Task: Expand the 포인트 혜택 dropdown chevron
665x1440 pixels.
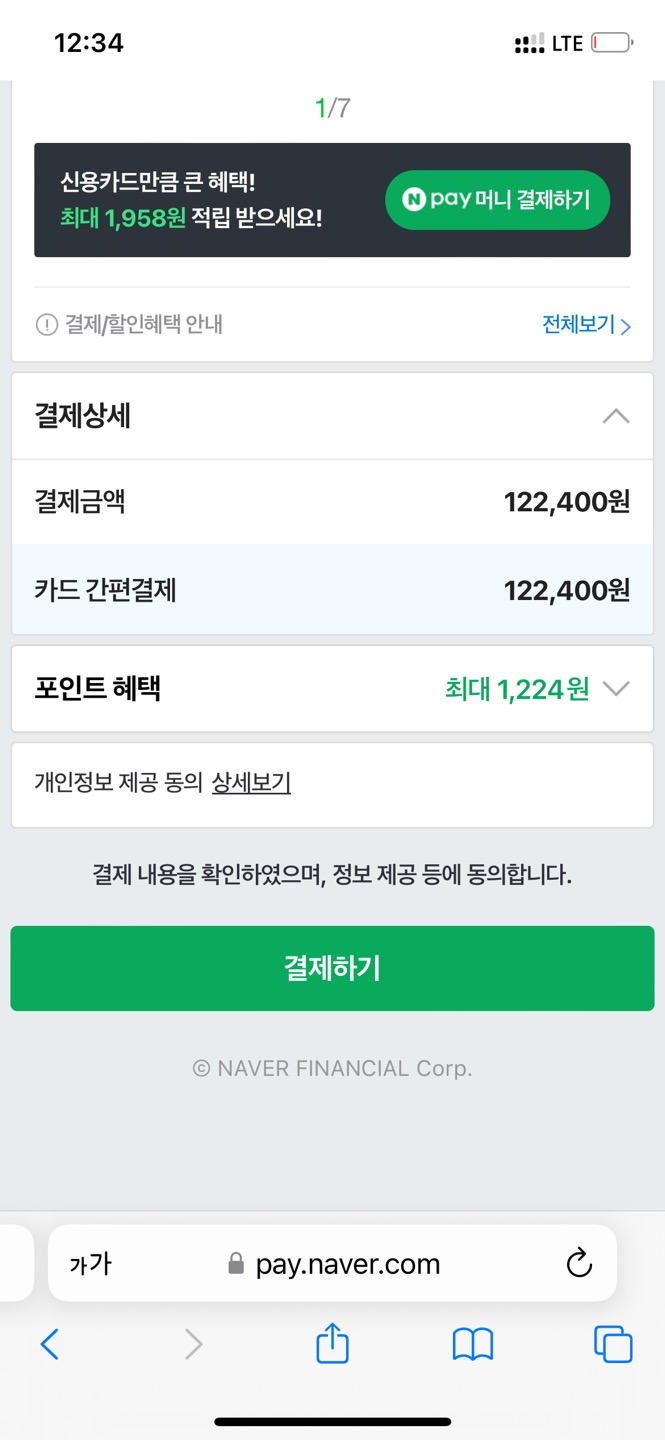Action: pyautogui.click(x=616, y=689)
